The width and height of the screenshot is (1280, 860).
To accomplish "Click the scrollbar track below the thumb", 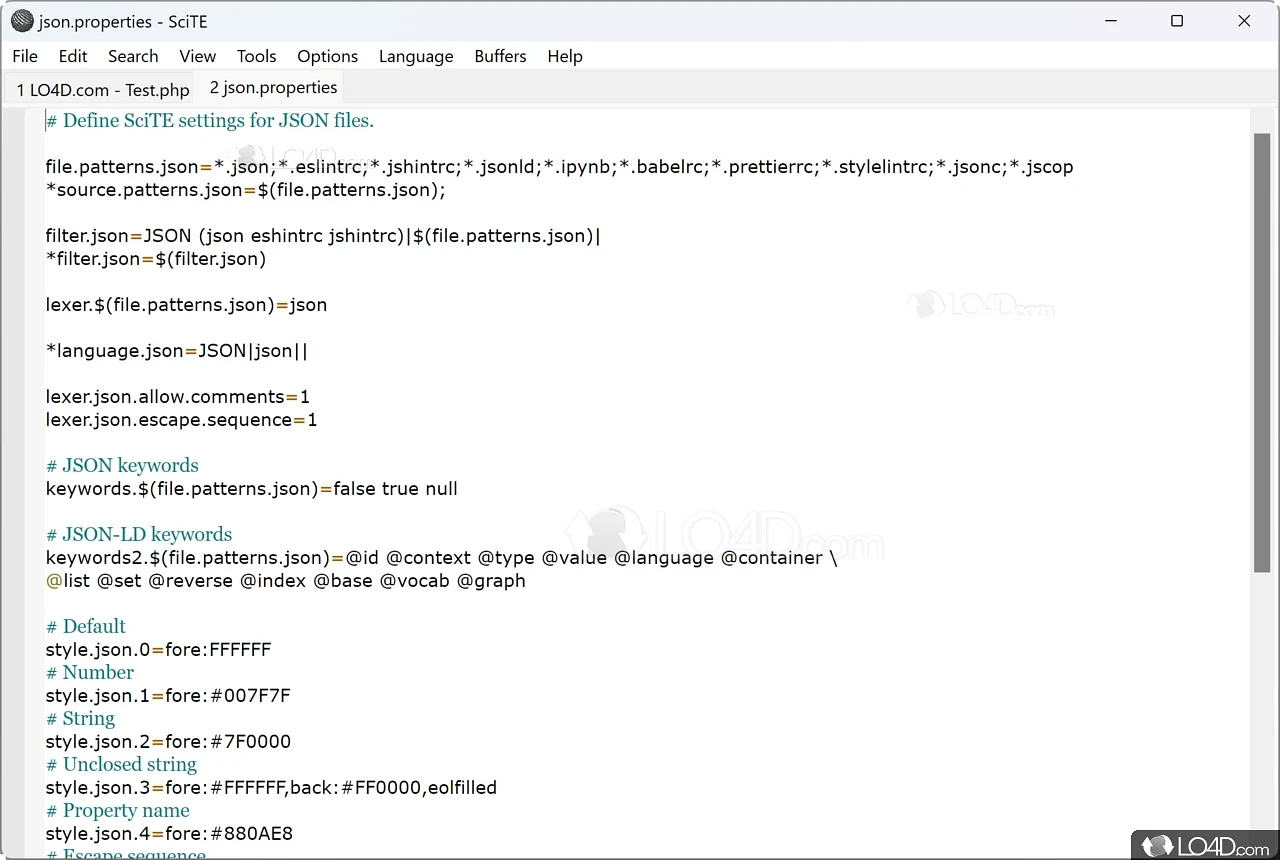I will coord(1262,700).
